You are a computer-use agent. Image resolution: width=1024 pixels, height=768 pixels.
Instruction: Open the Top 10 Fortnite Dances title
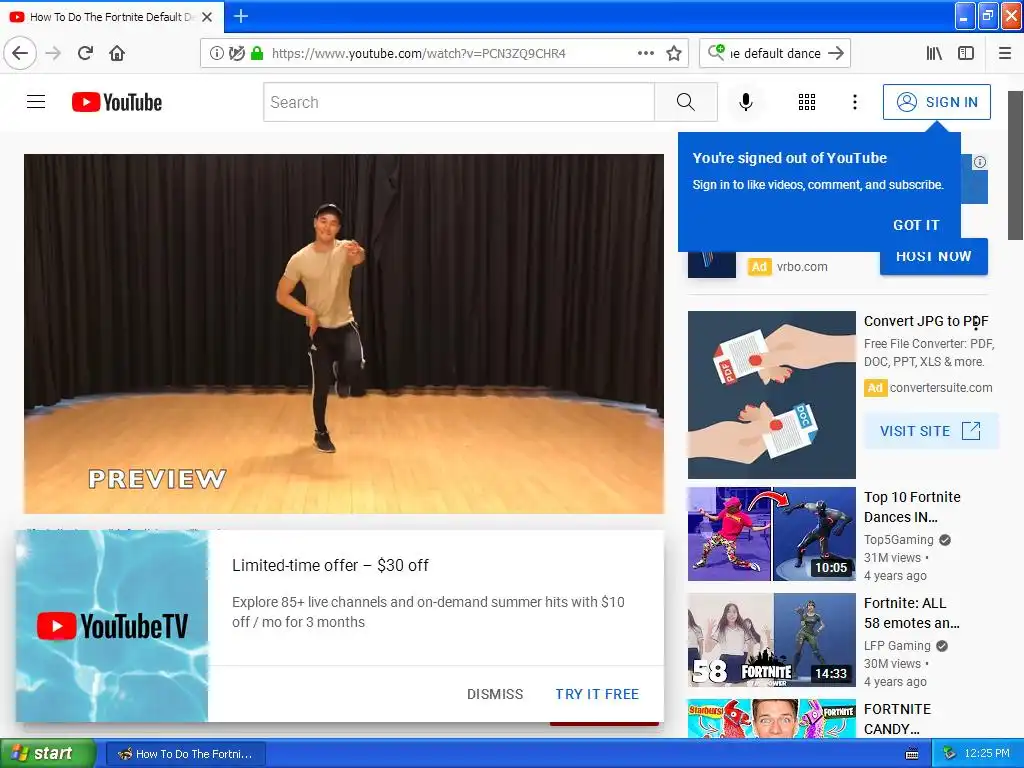click(912, 507)
